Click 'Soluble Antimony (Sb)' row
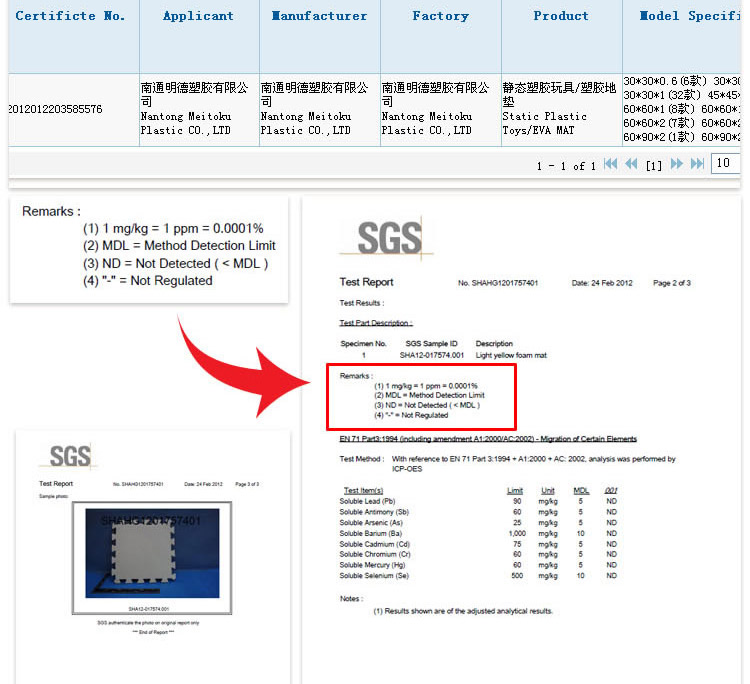 [478, 512]
